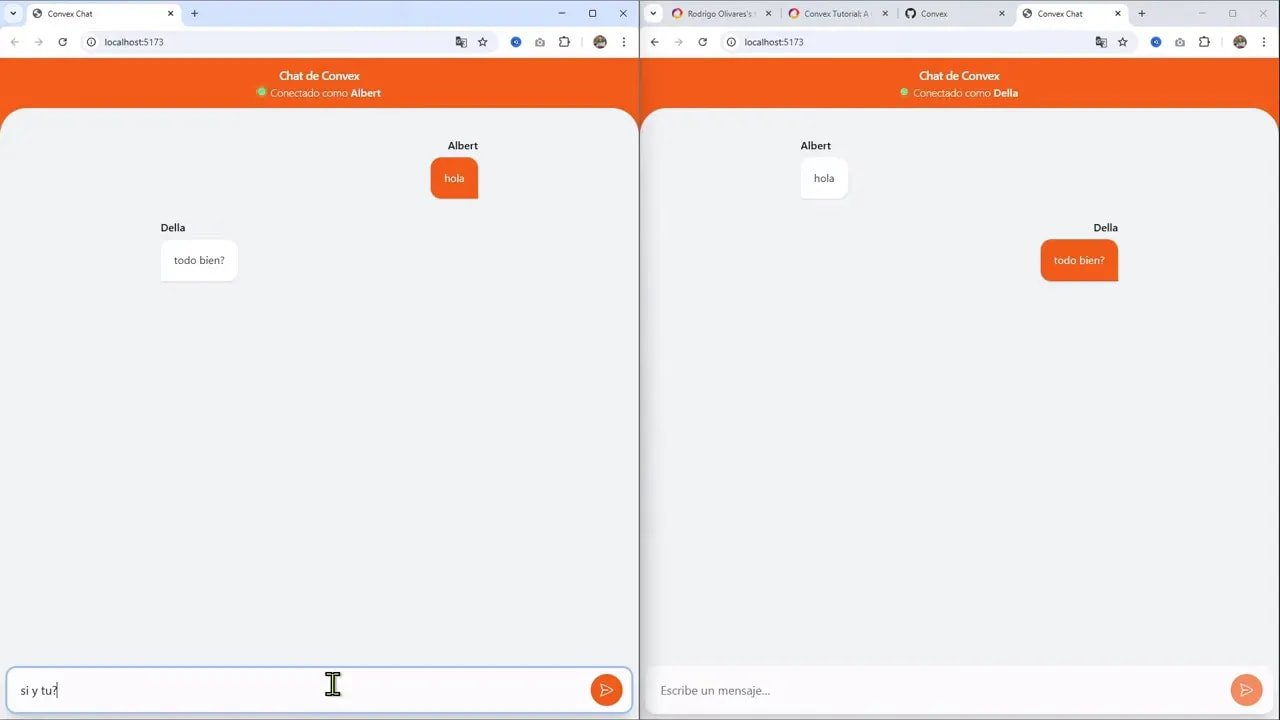
Task: Click blue circle extension in left window
Action: pyautogui.click(x=516, y=42)
